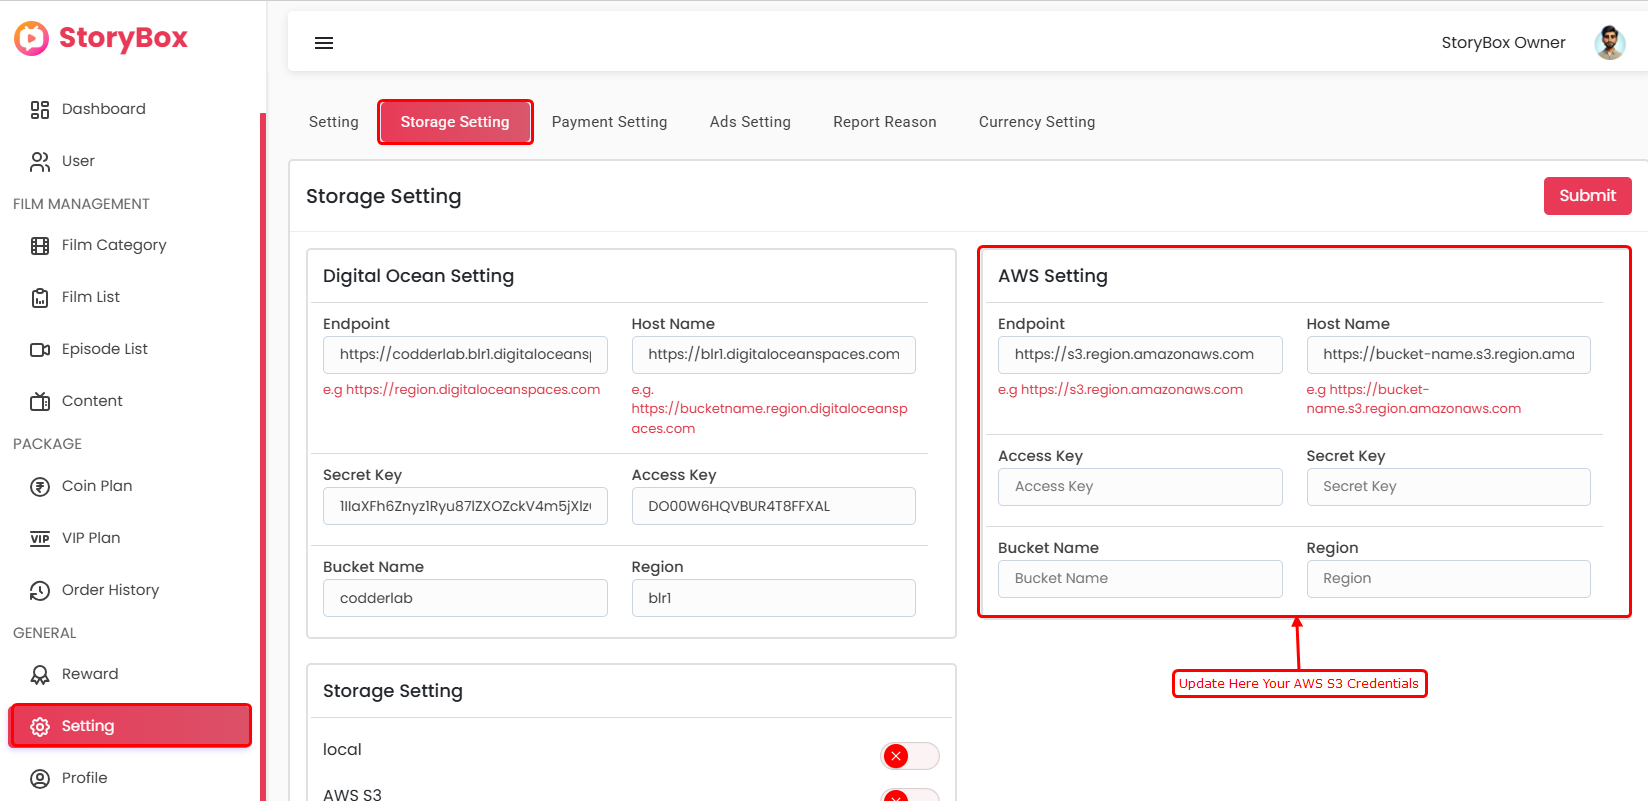
Task: Open the Ads Setting tab
Action: 750,122
